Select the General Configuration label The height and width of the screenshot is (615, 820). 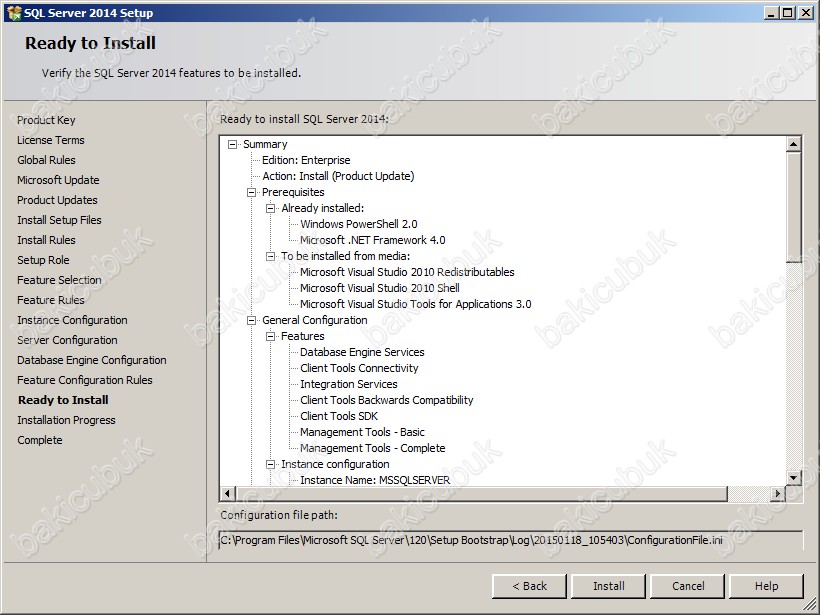(x=314, y=320)
